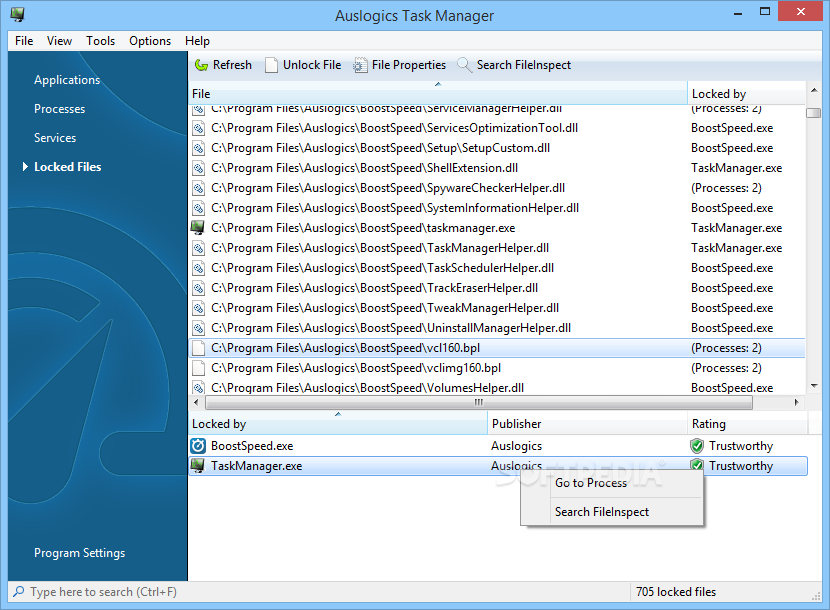The image size is (830, 610).
Task: Select the Locked Files section
Action: tap(68, 167)
